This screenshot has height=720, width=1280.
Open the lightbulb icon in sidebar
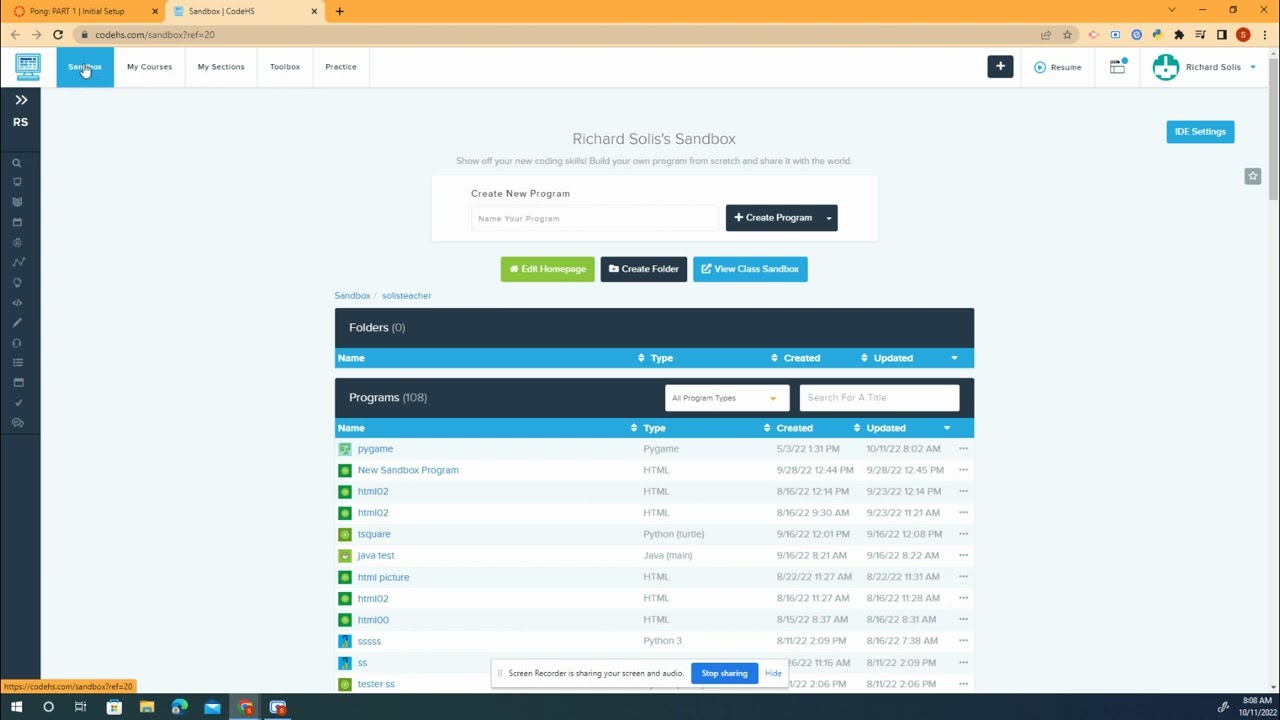(x=17, y=283)
